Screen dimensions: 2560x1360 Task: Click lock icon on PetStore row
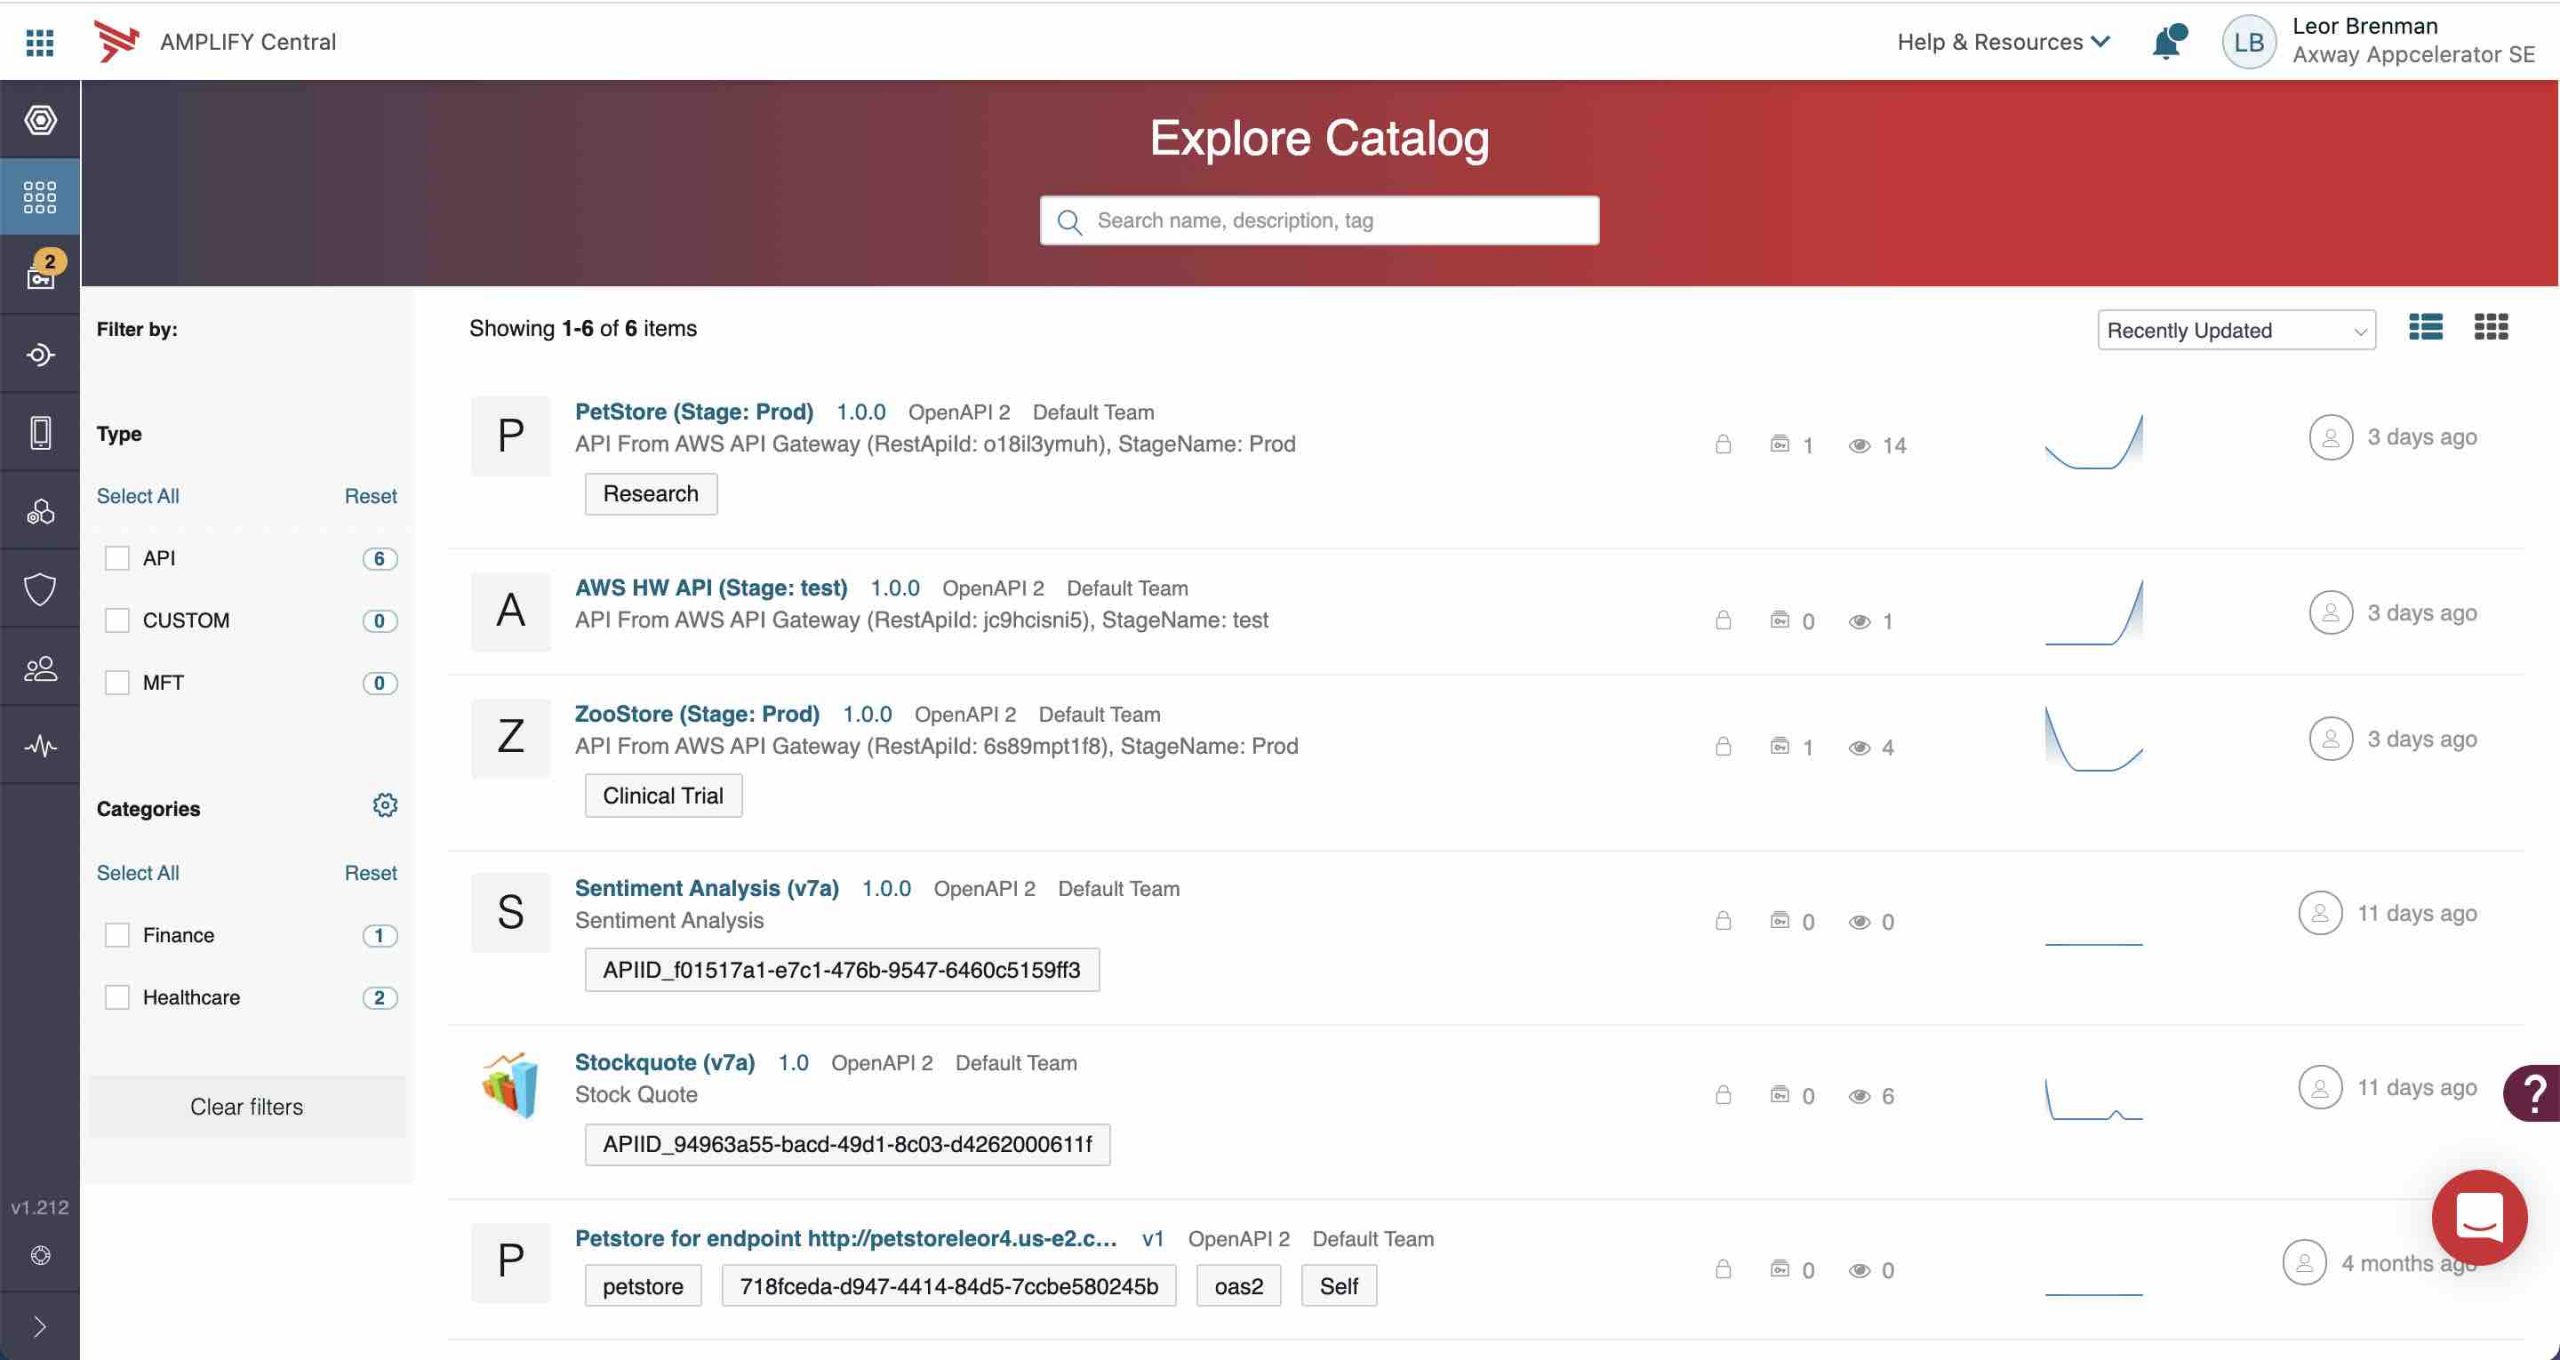point(1723,444)
